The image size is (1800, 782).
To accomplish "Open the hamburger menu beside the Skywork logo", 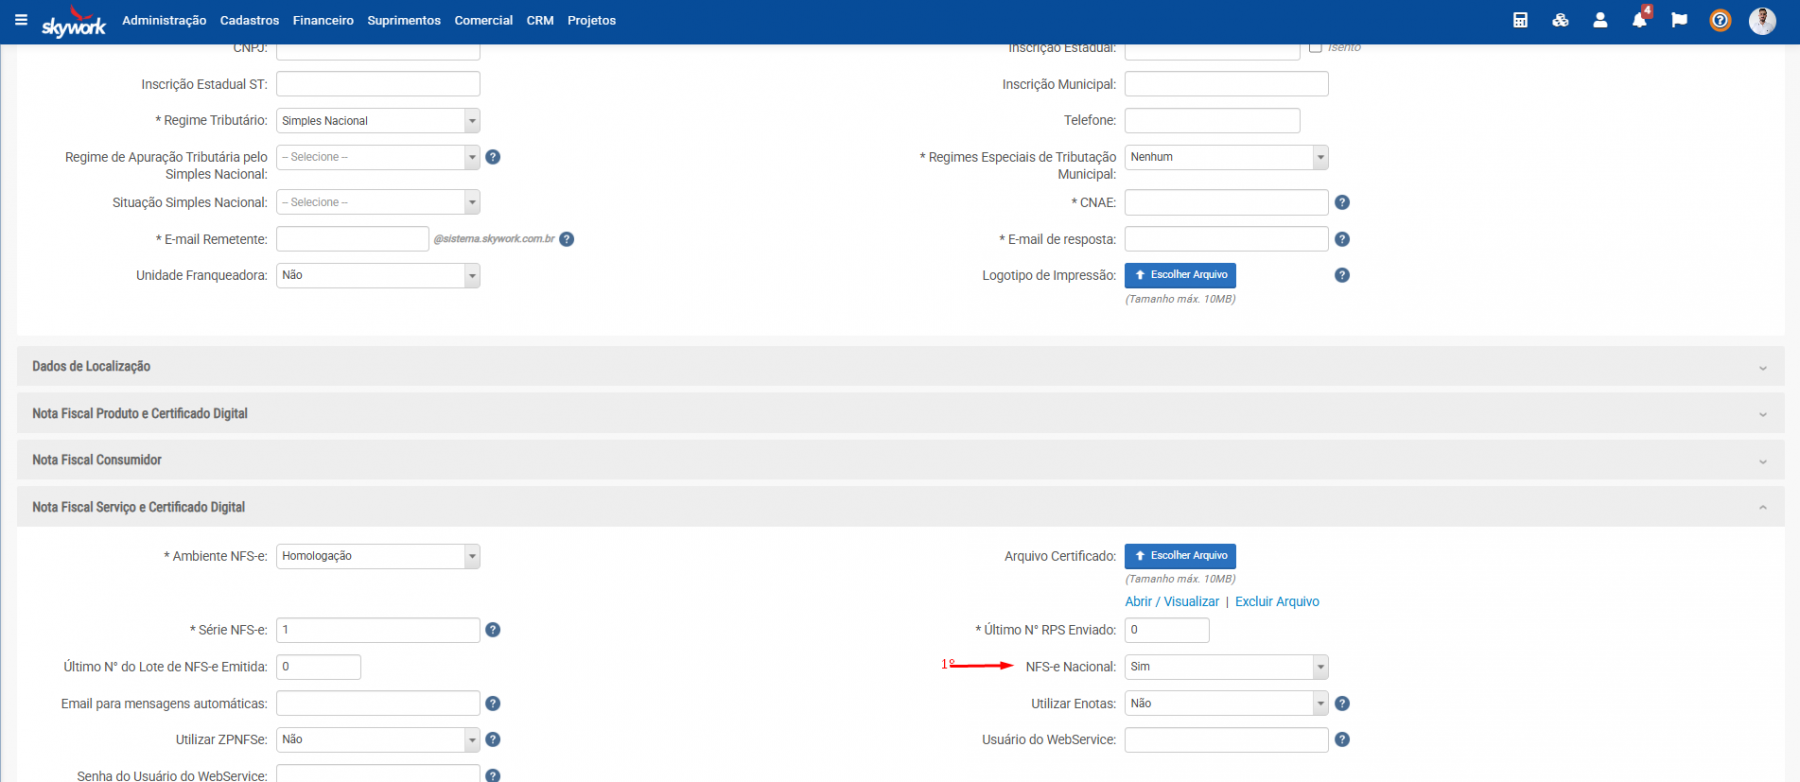I will point(21,20).
